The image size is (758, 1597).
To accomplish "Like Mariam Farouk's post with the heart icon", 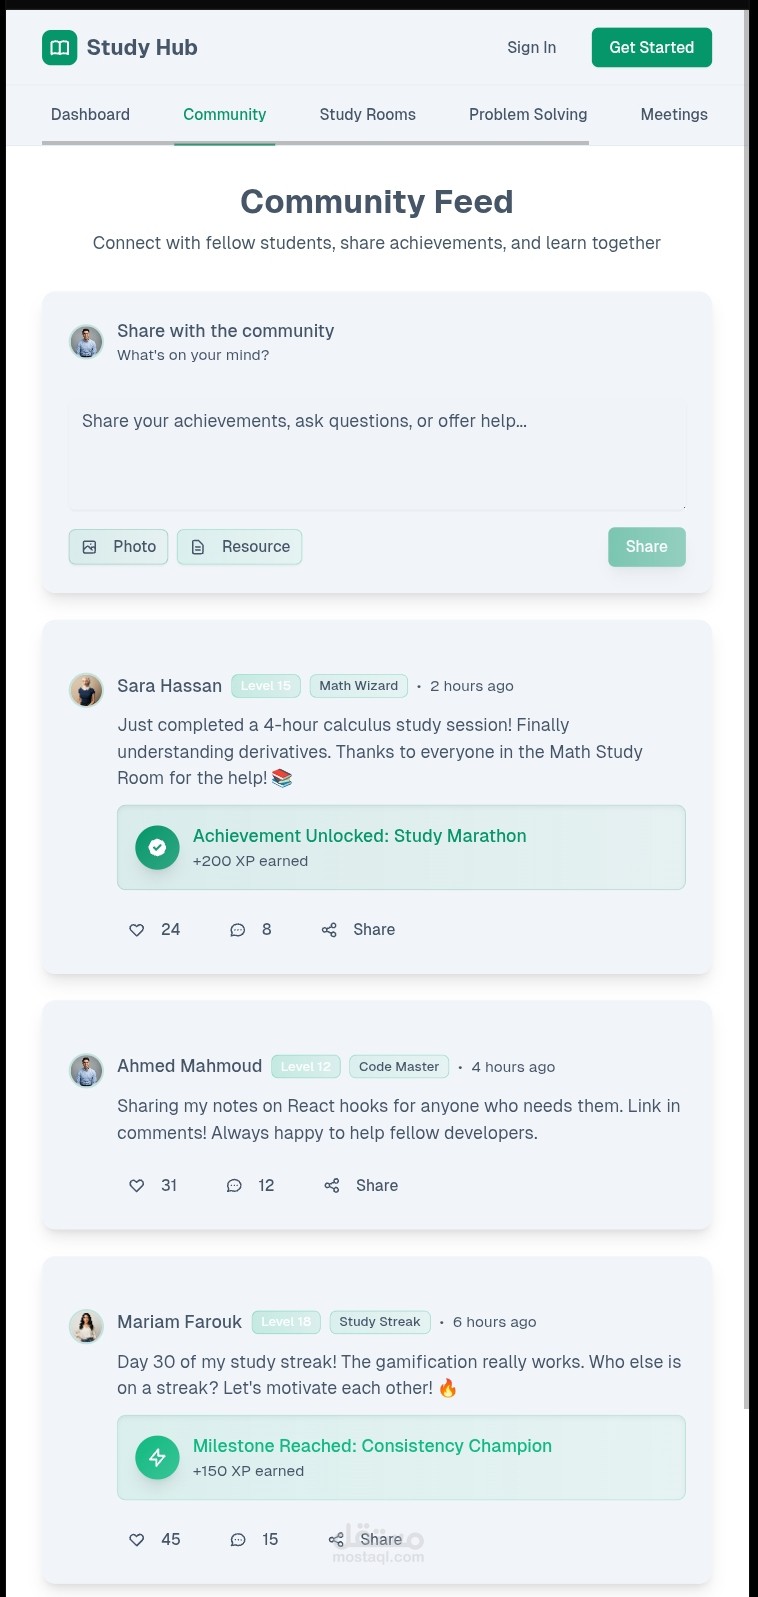I will pos(137,1540).
